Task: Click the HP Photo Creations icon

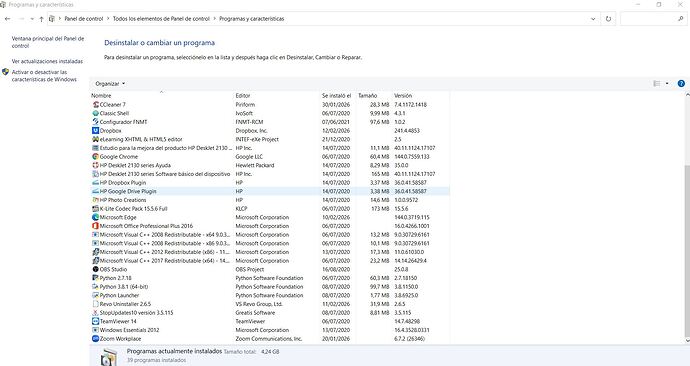Action: (95, 200)
